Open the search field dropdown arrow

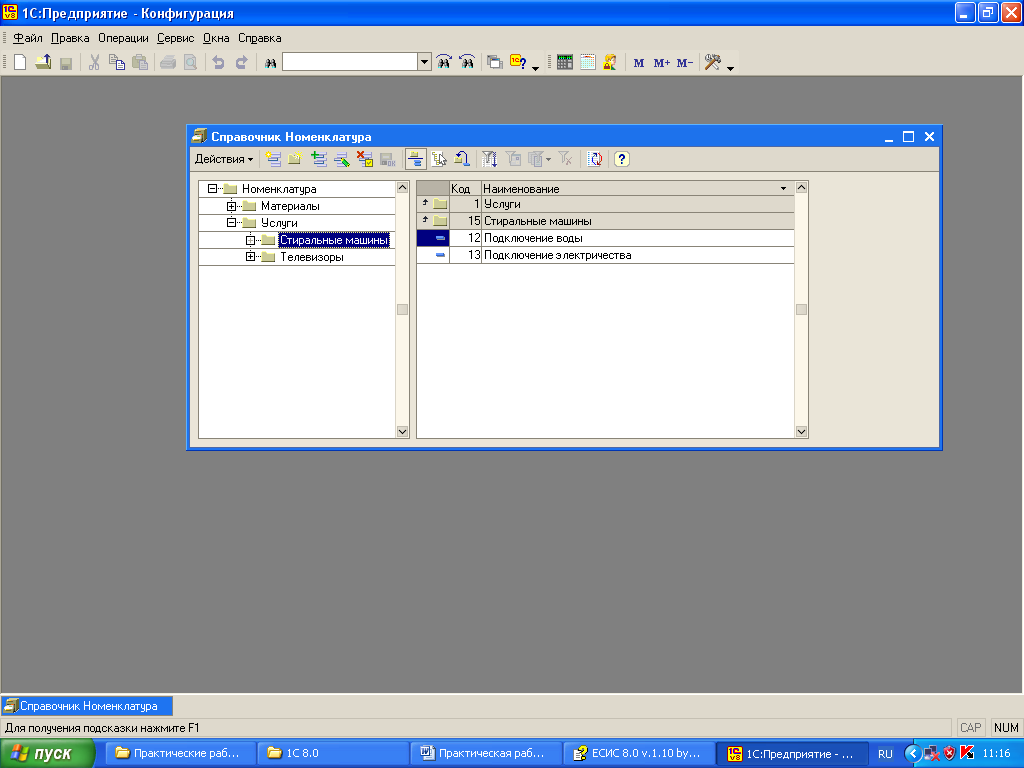pos(424,63)
